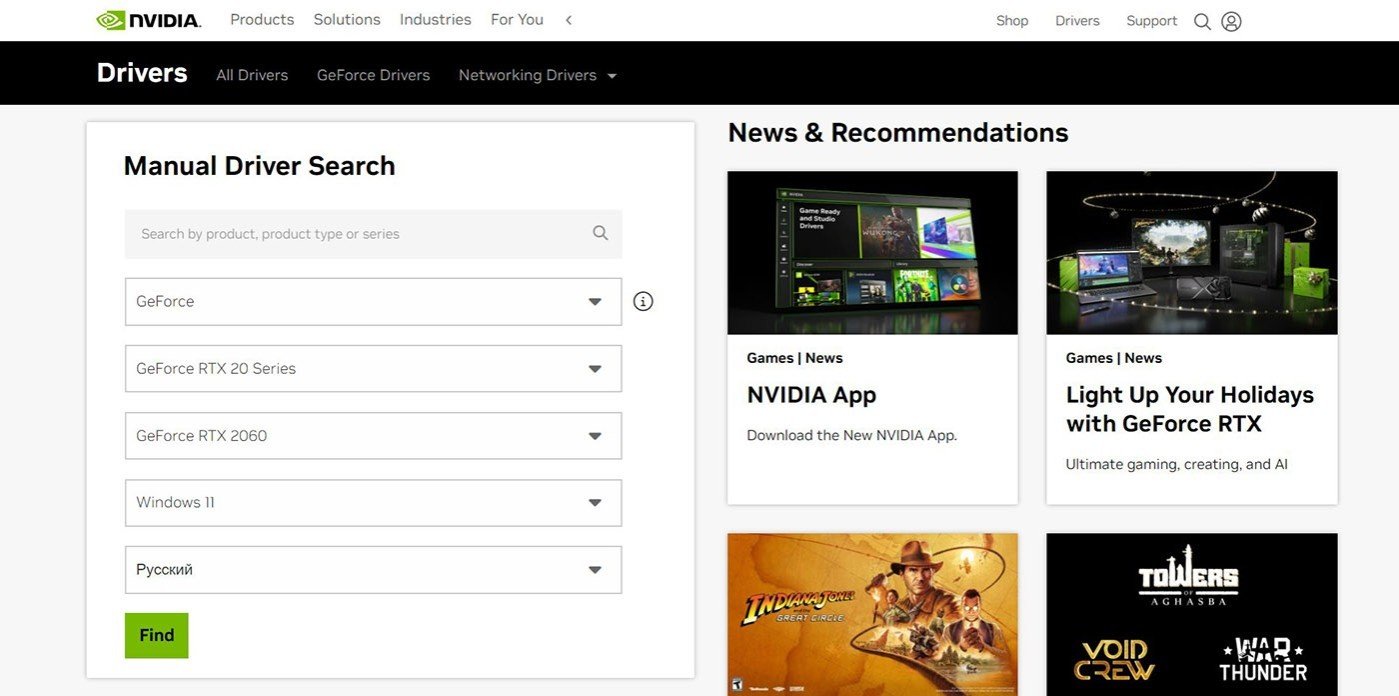Open the site search magnifier icon
The image size is (1399, 696).
(1202, 21)
